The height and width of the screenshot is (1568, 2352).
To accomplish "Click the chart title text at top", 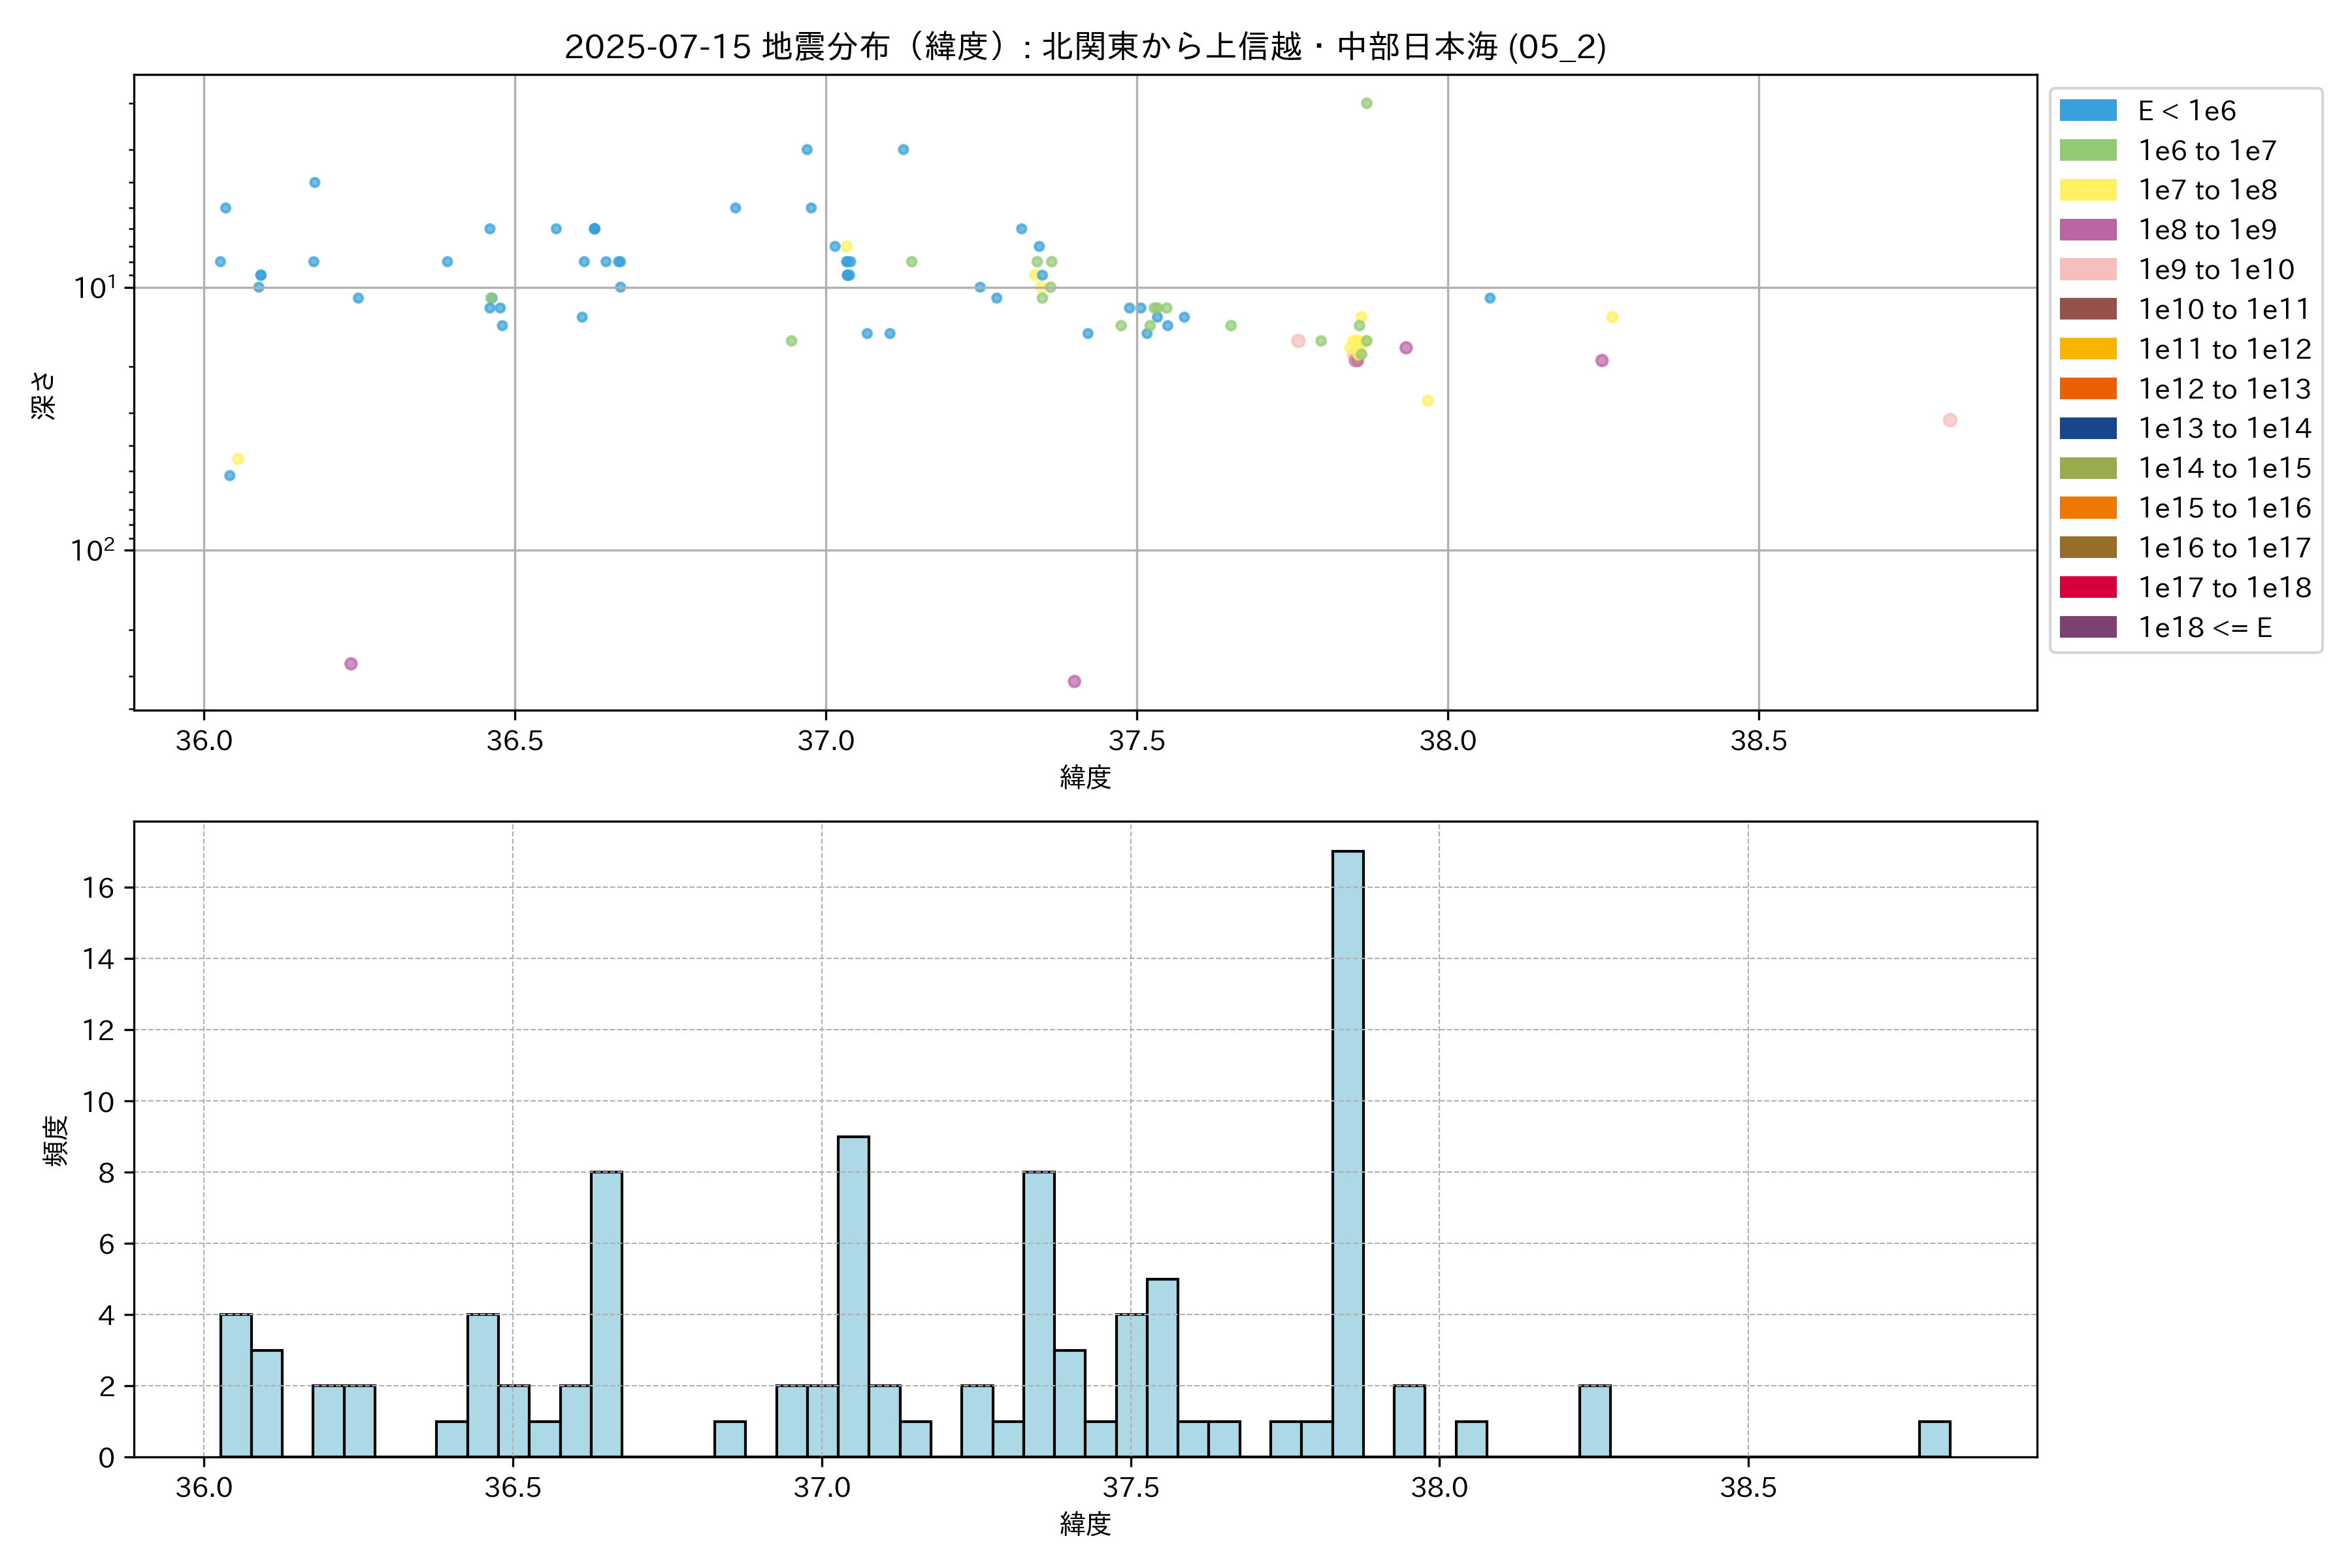I will tap(1085, 47).
